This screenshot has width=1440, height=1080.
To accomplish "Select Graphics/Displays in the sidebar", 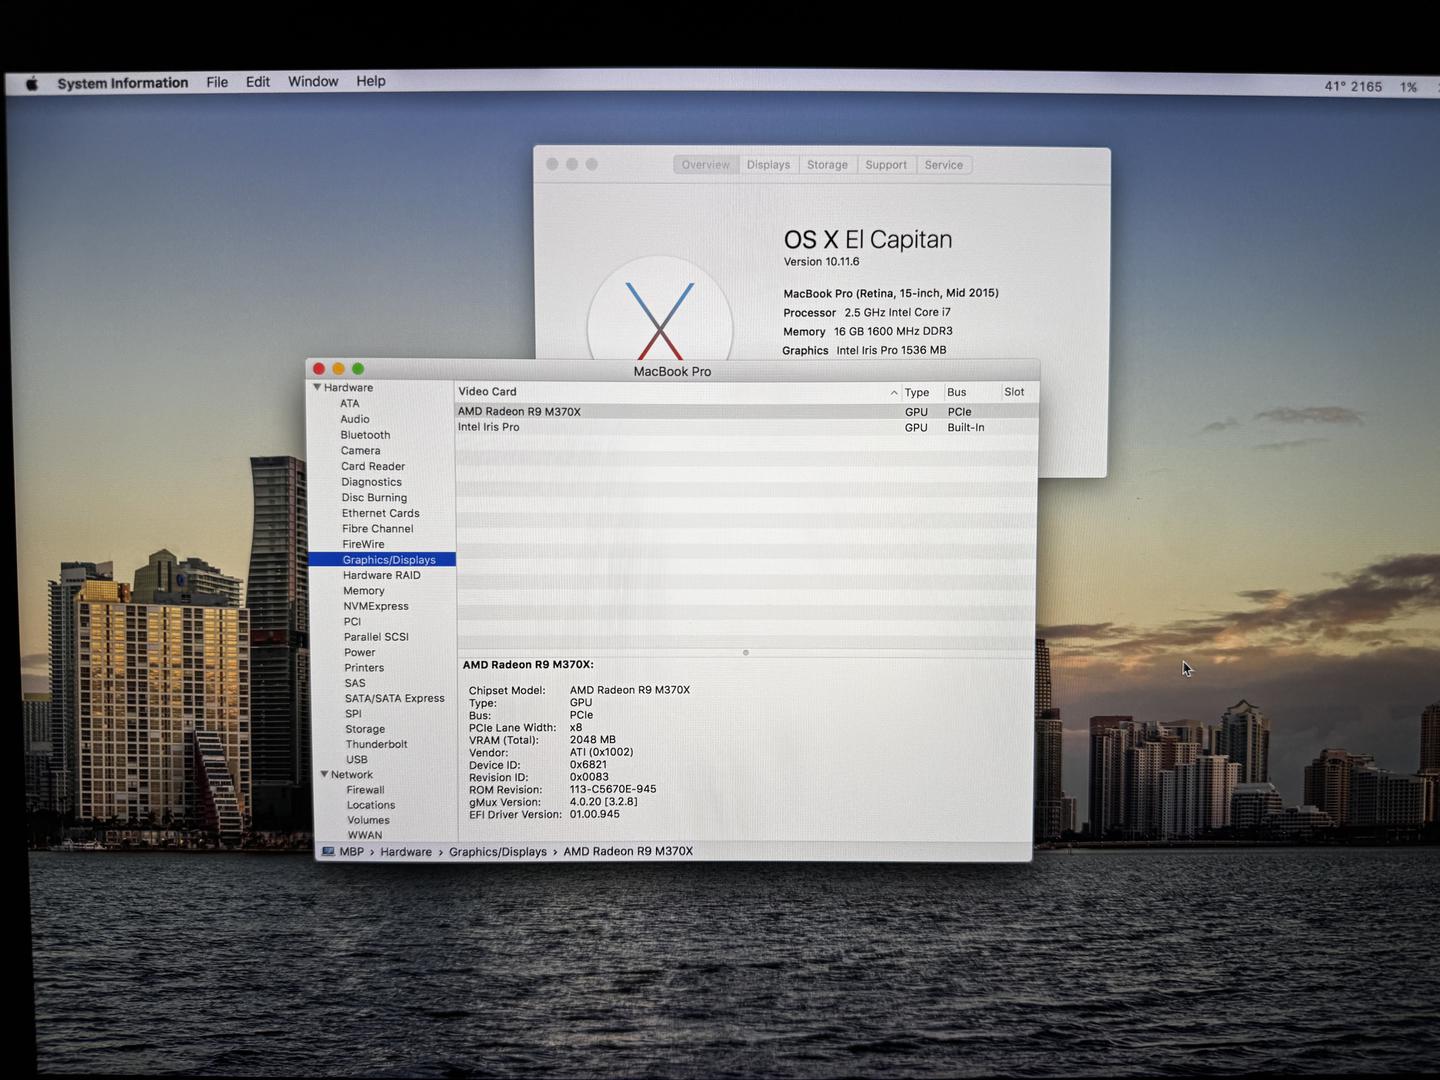I will tap(382, 560).
